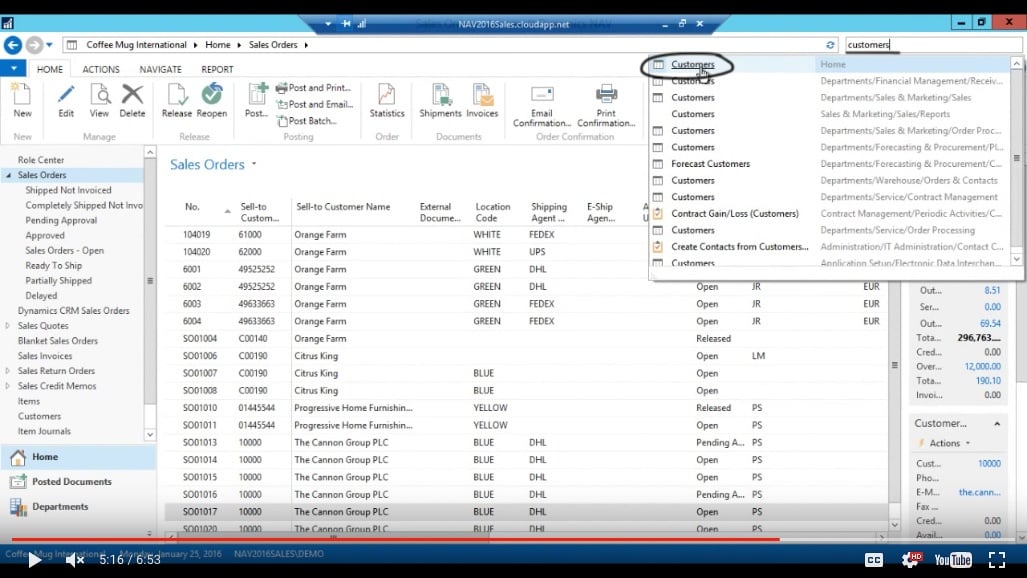Go back with the blue back arrow

(x=12, y=45)
